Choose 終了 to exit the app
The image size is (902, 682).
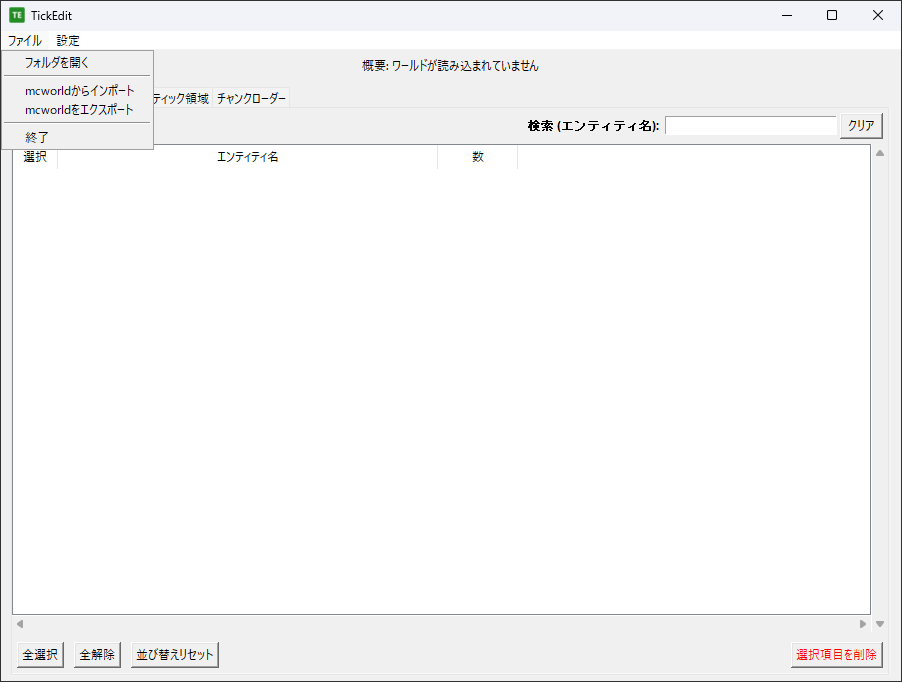coord(78,137)
